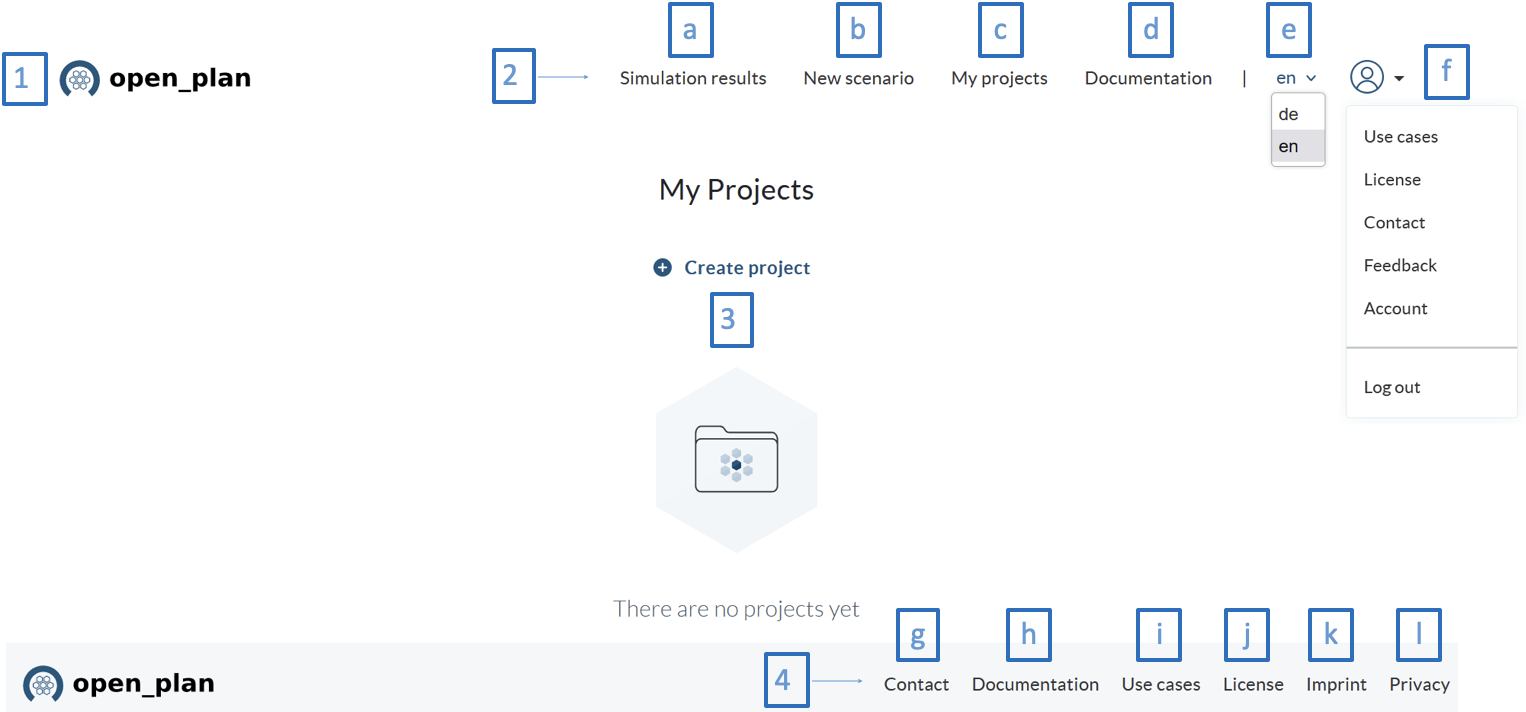Open the Simulation results page
The image size is (1526, 712).
pos(693,78)
